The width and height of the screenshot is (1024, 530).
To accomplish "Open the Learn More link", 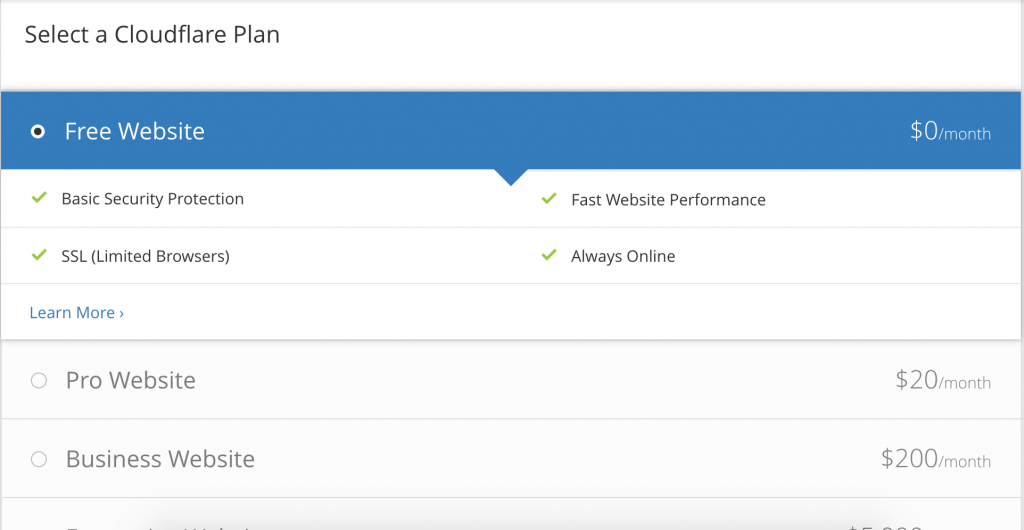I will pyautogui.click(x=76, y=313).
